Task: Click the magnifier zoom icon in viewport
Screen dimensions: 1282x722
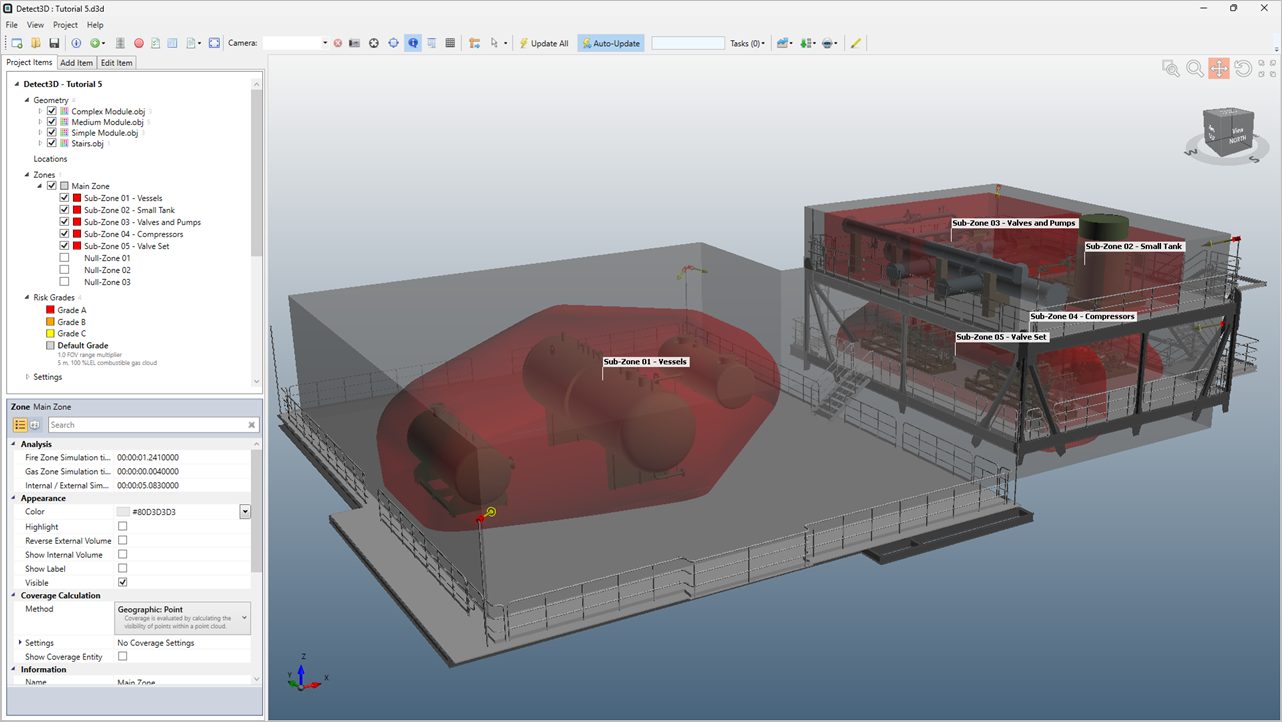Action: click(x=1194, y=68)
